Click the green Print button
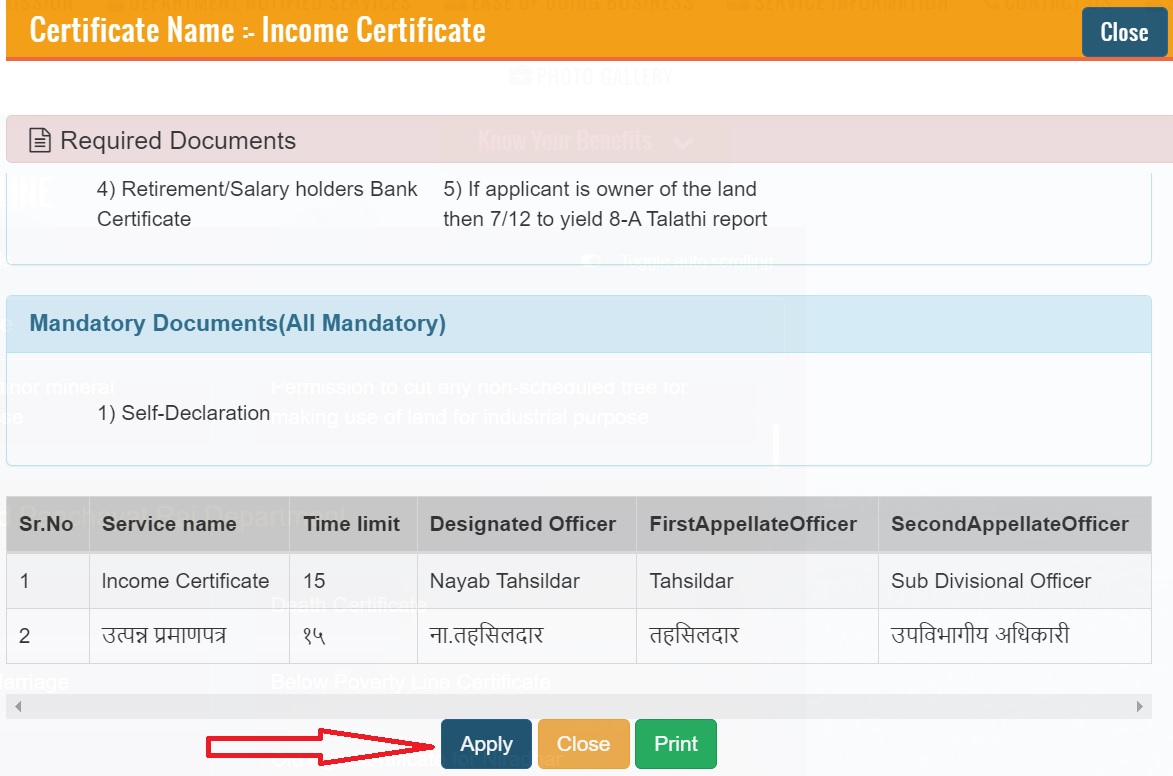 coord(675,744)
